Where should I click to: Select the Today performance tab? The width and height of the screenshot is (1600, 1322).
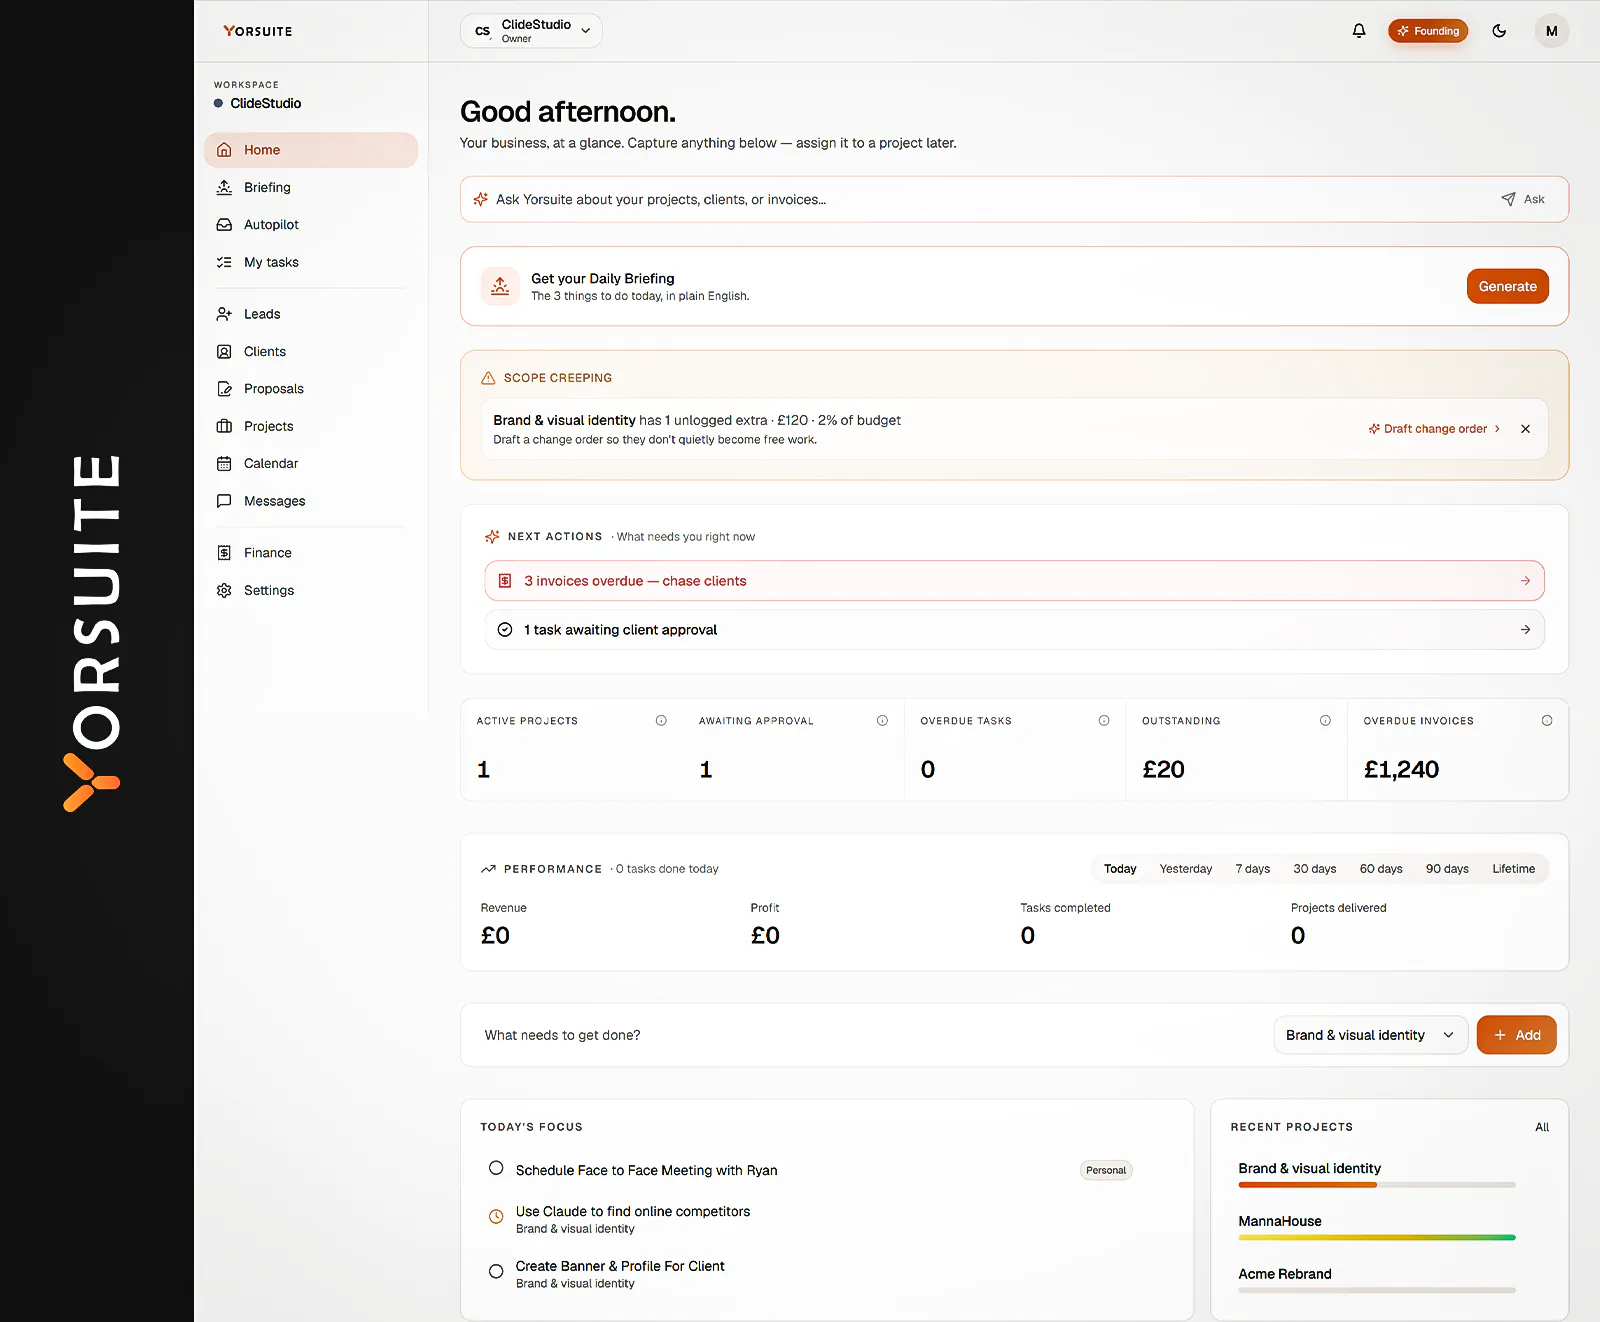[1120, 869]
